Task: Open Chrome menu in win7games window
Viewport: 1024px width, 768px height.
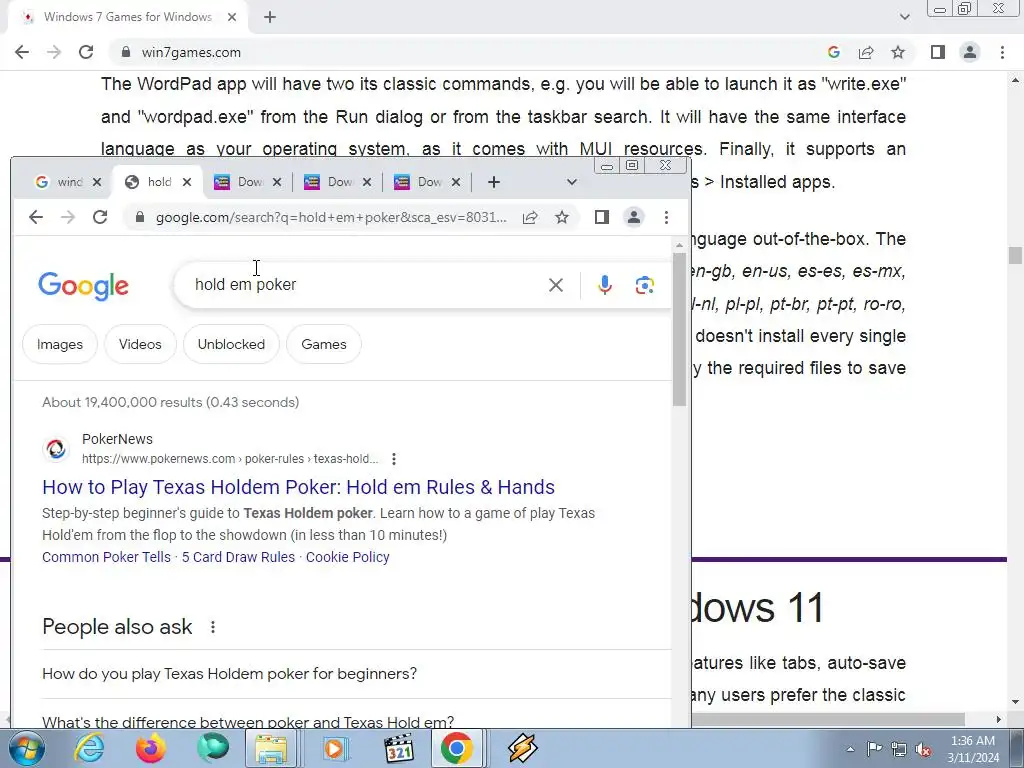Action: pyautogui.click(x=1002, y=52)
